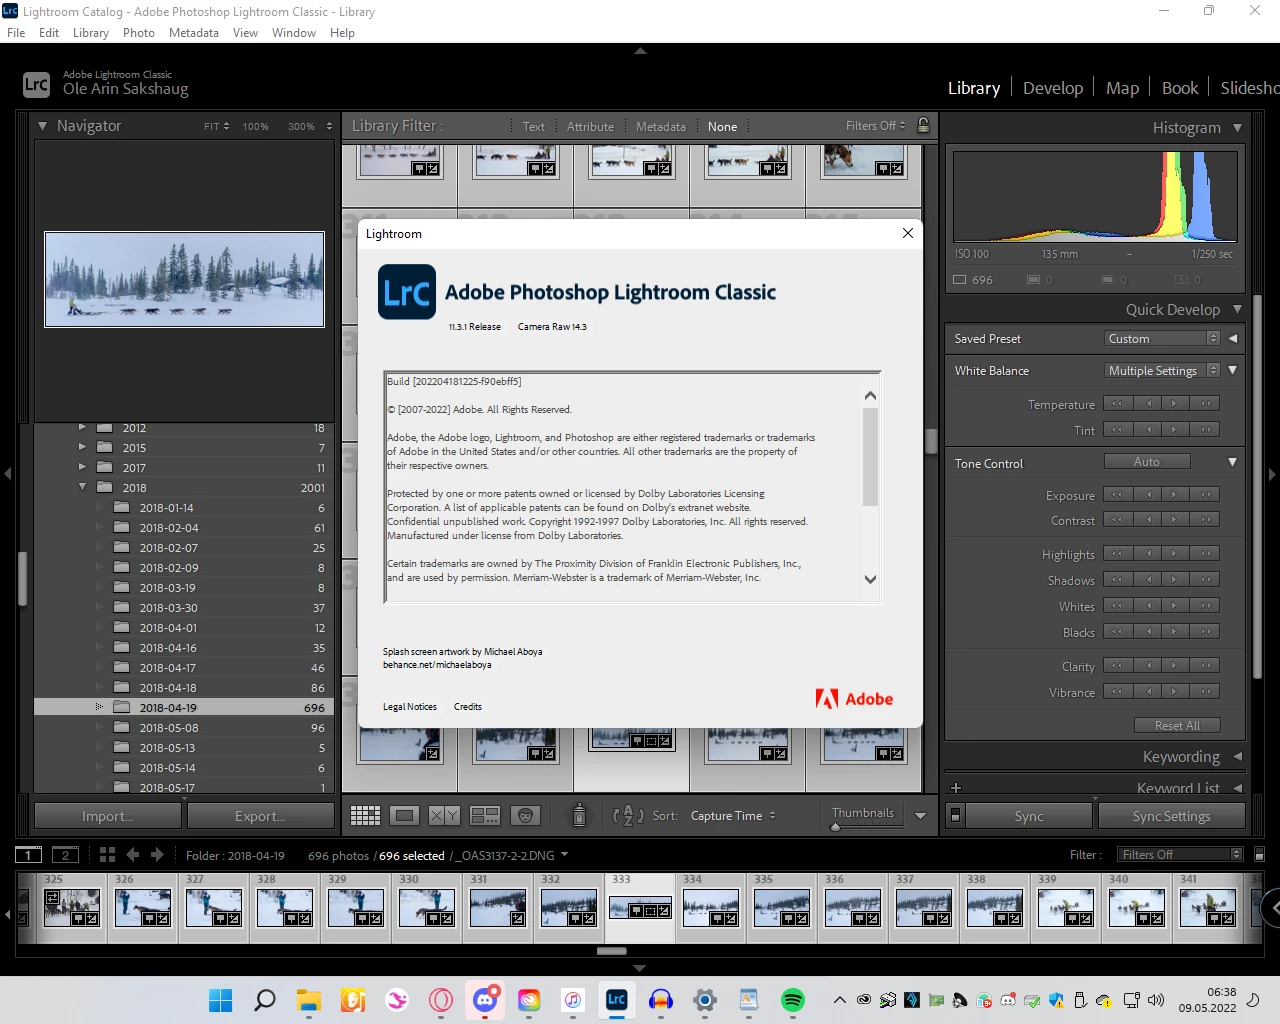
Task: Select the Text library filter
Action: point(533,127)
